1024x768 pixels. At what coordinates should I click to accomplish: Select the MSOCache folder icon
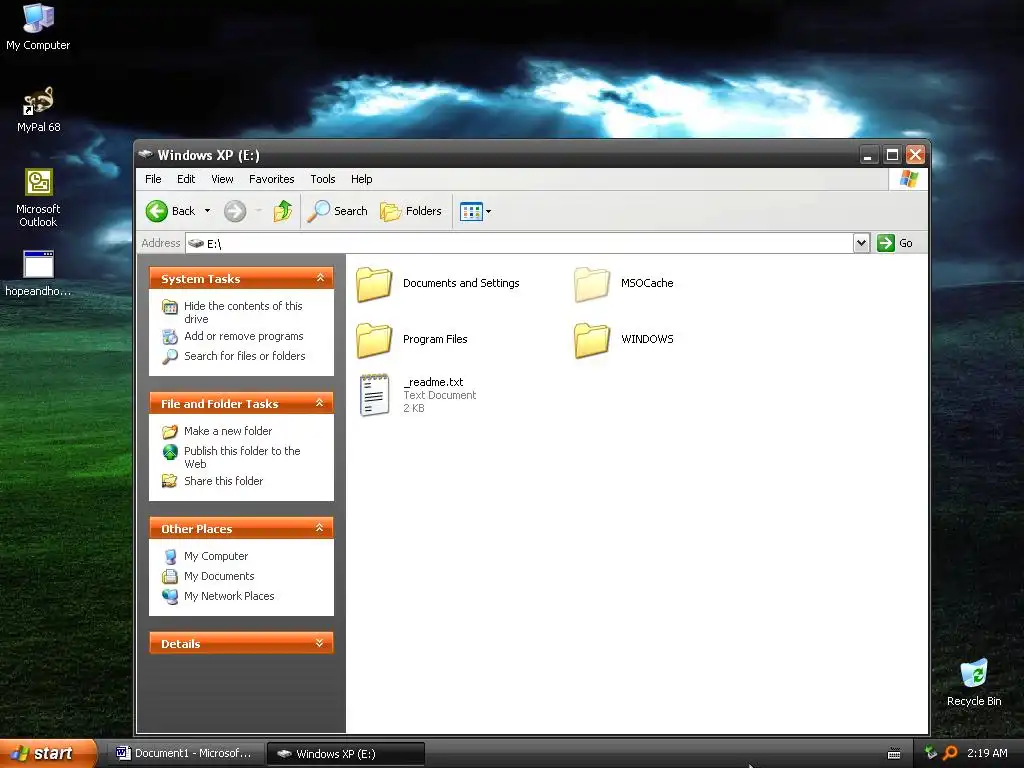click(592, 284)
